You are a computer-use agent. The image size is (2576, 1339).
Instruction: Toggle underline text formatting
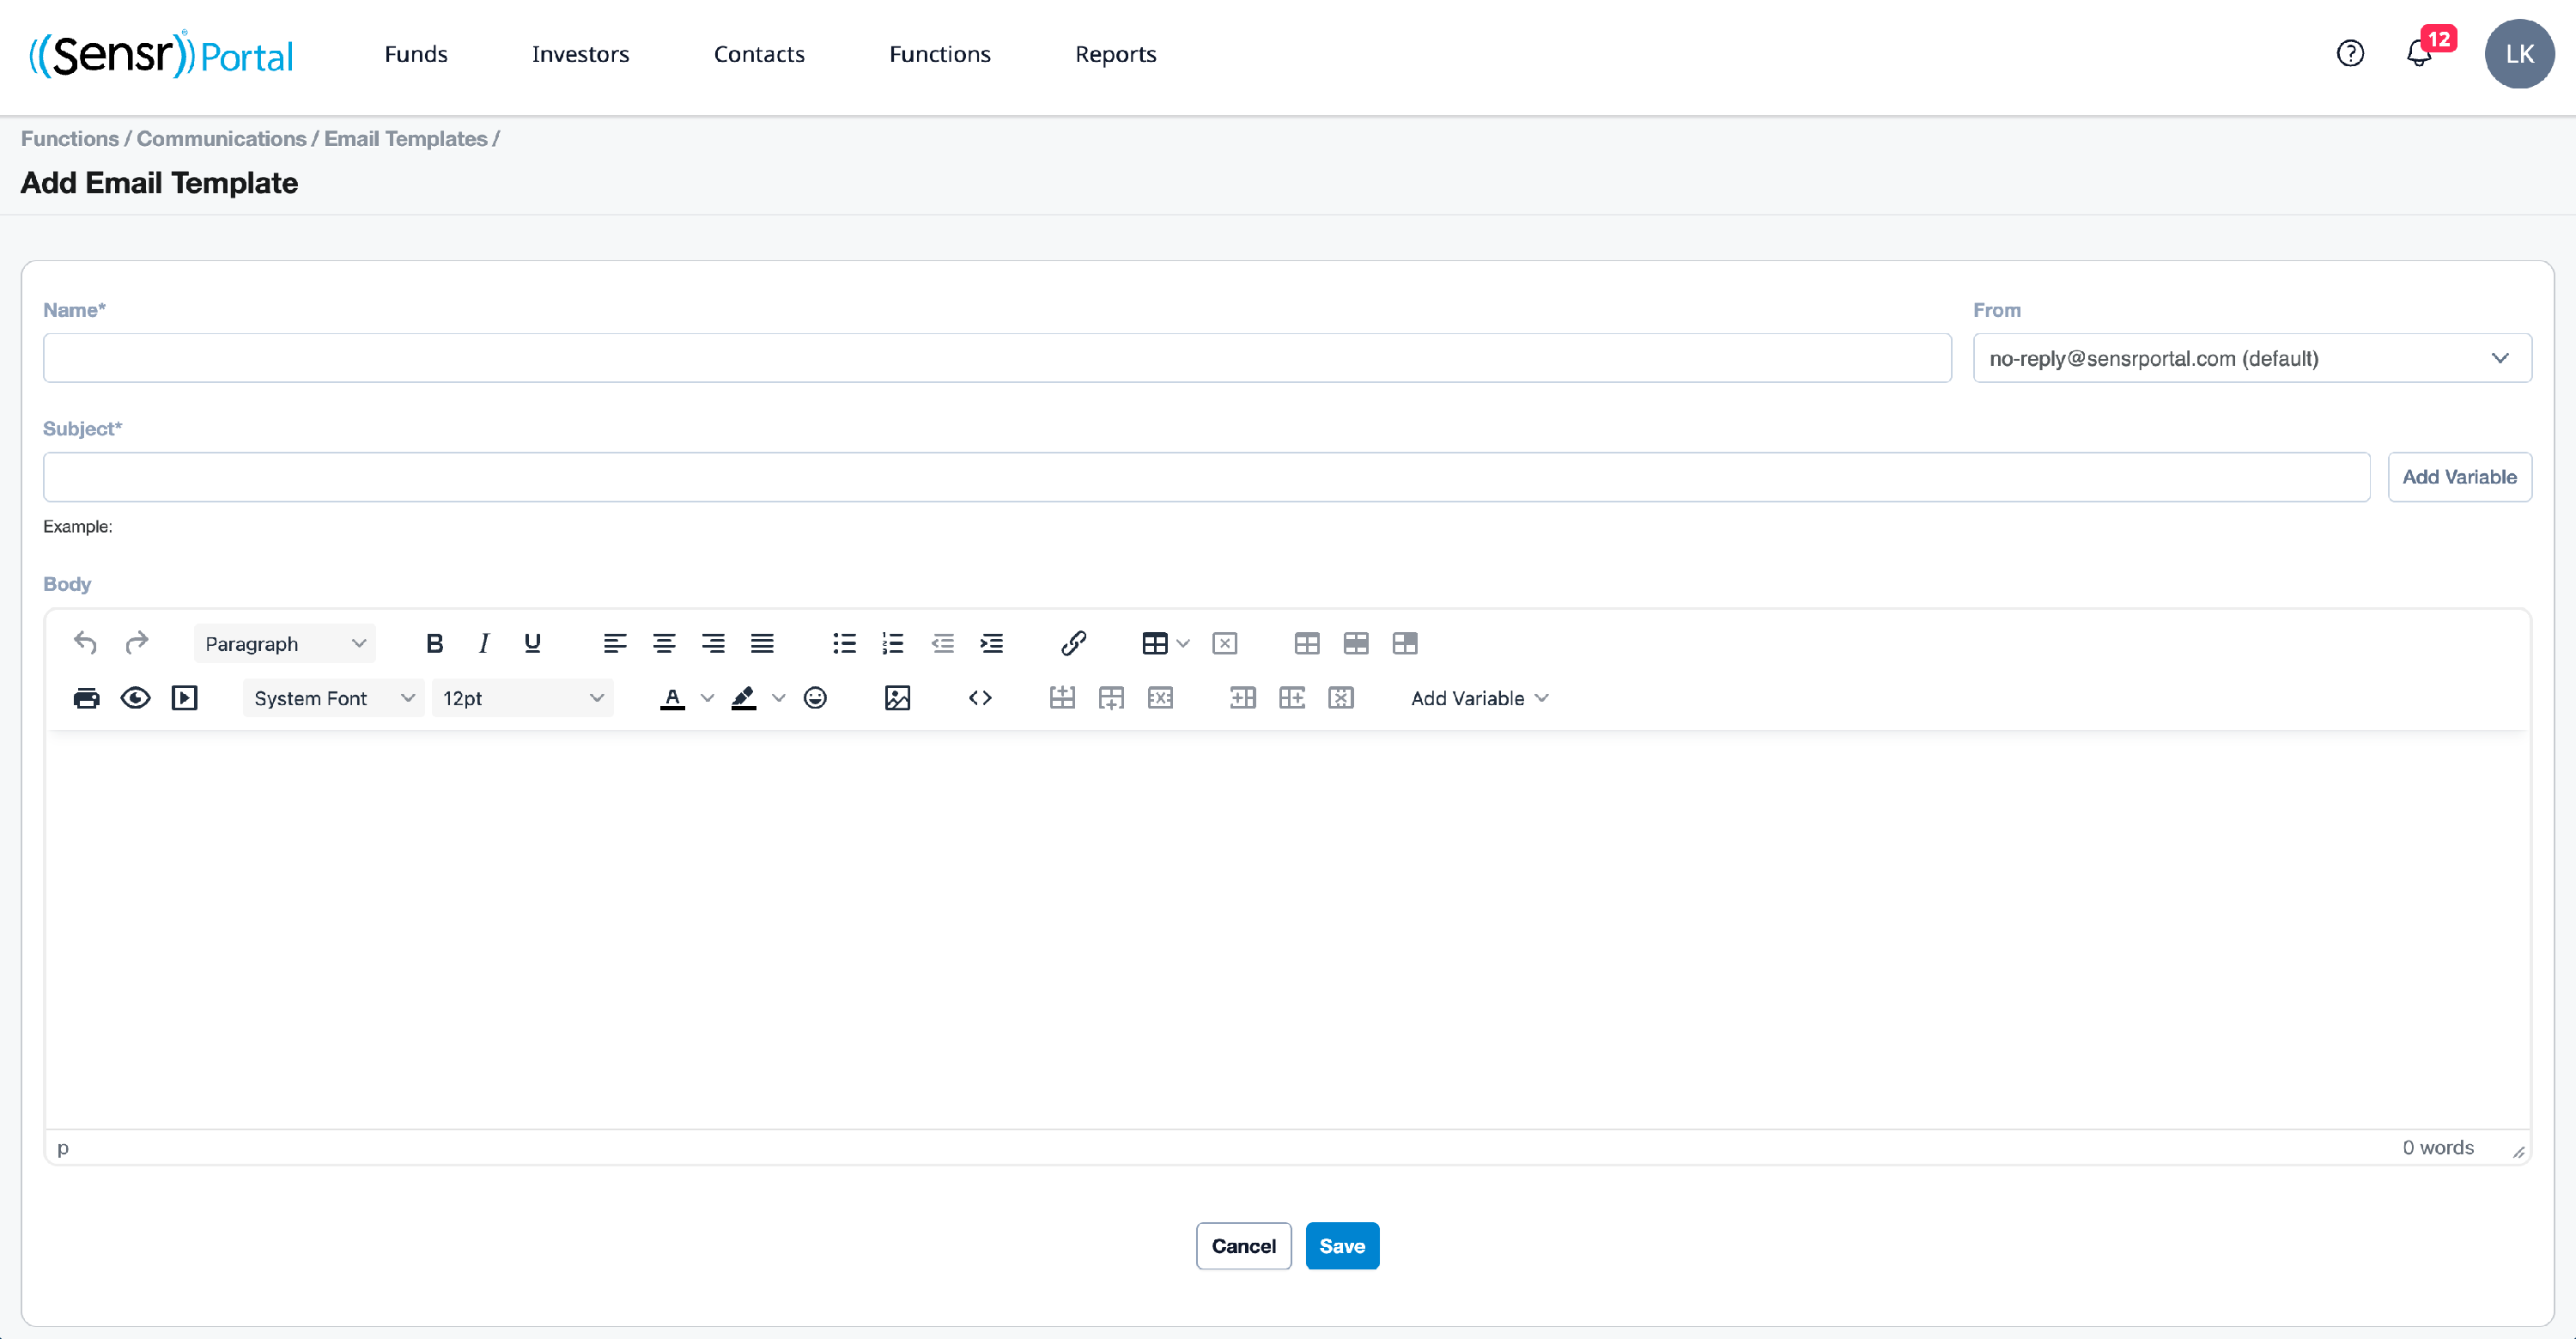(x=532, y=643)
